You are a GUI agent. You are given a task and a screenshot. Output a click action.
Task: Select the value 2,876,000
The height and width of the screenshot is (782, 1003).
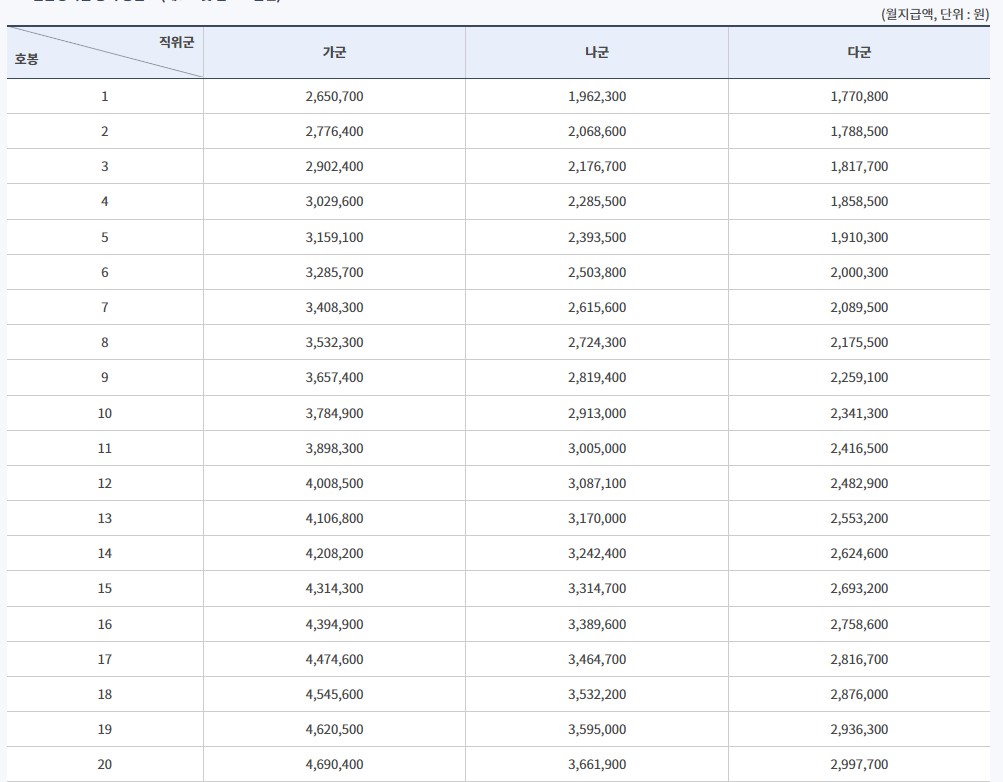coord(859,694)
